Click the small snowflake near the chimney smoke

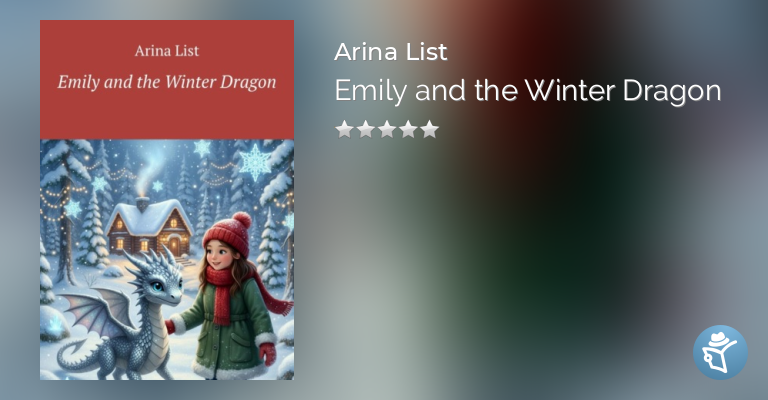[157, 186]
